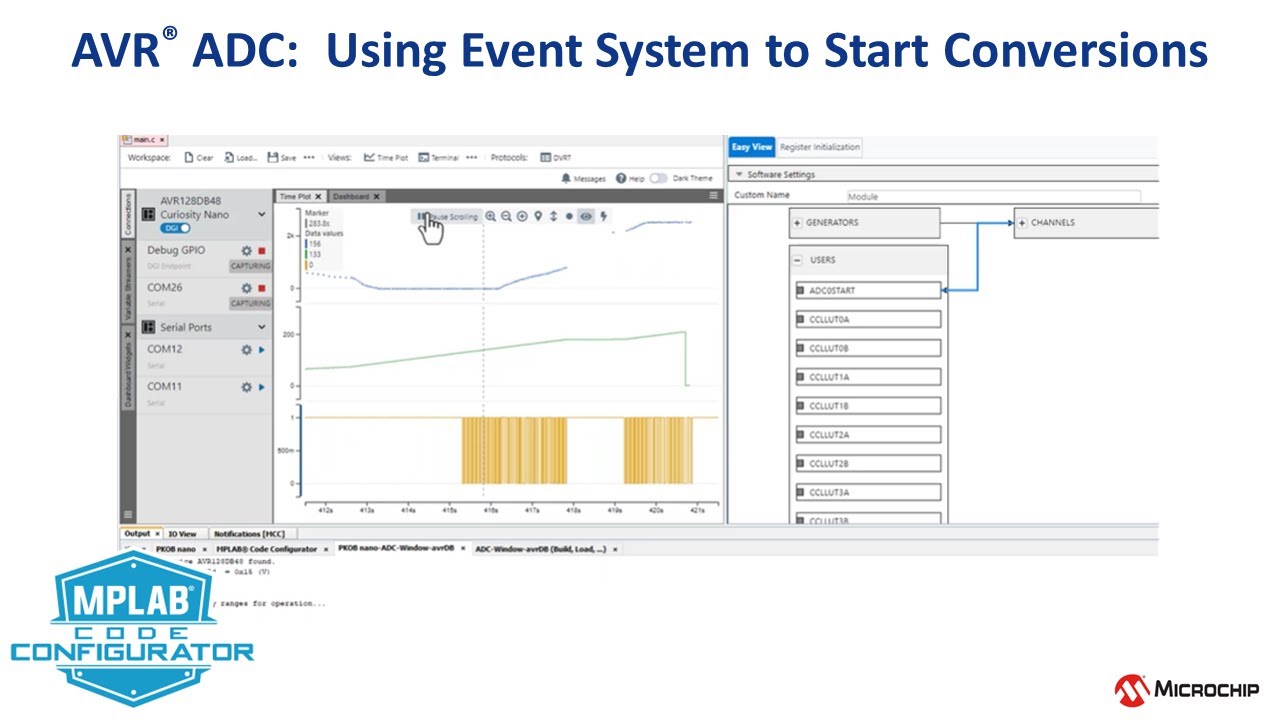Select the CCLLUT2A user

pyautogui.click(x=868, y=435)
